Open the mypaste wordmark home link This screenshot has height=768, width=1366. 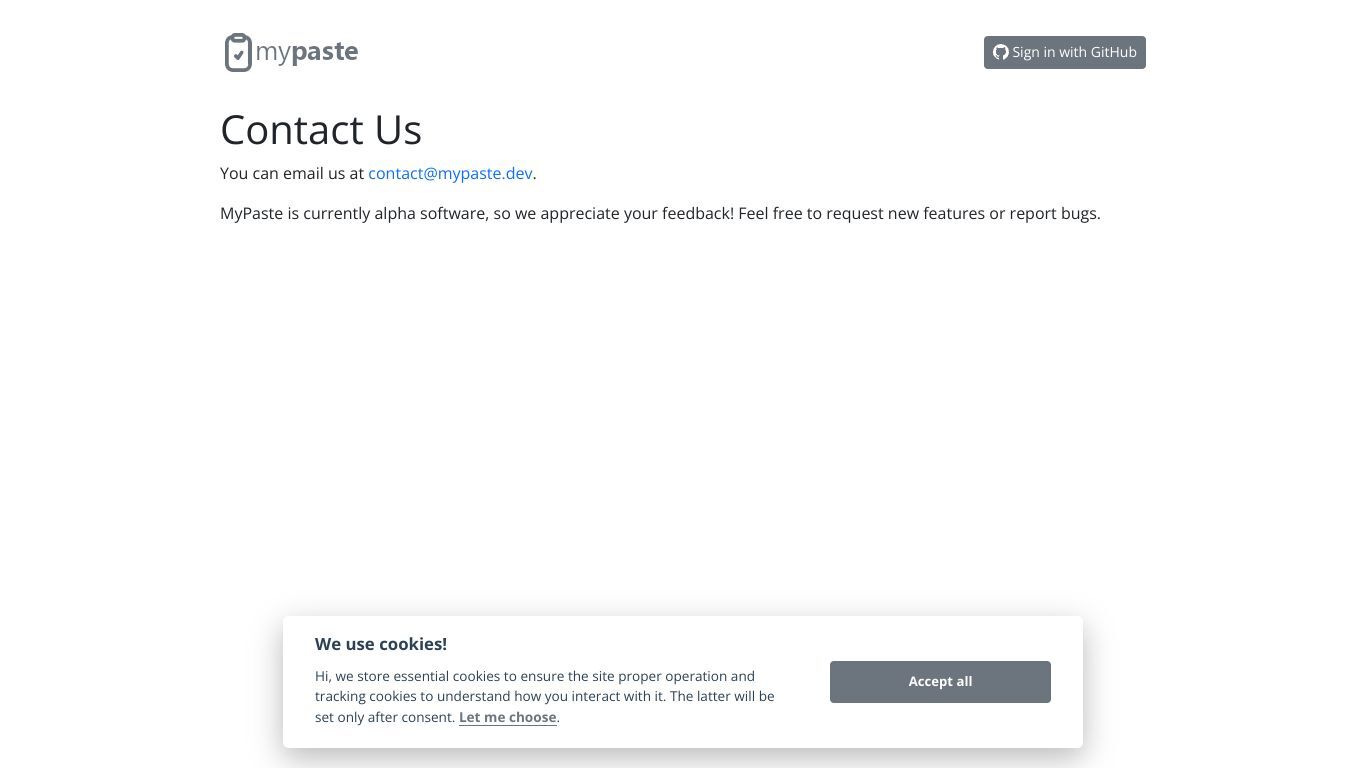307,51
